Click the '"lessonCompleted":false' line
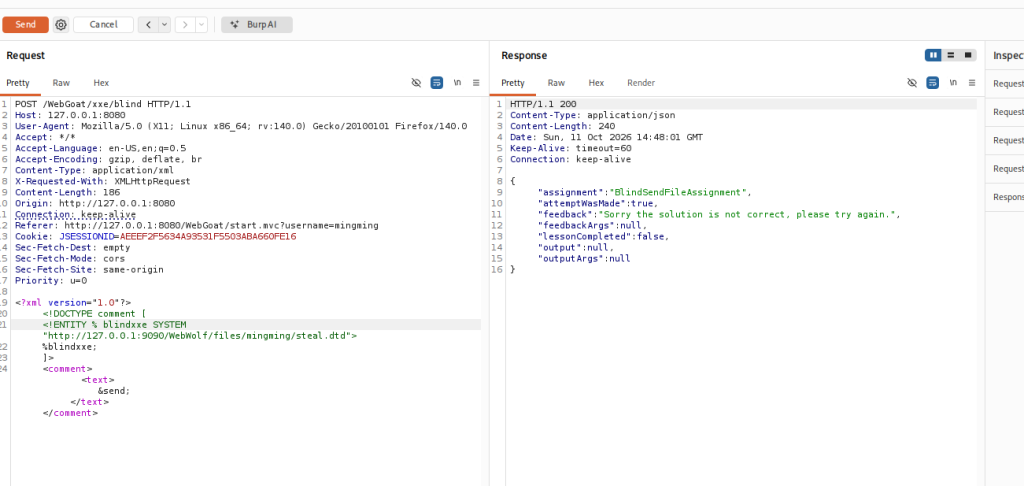 603,236
